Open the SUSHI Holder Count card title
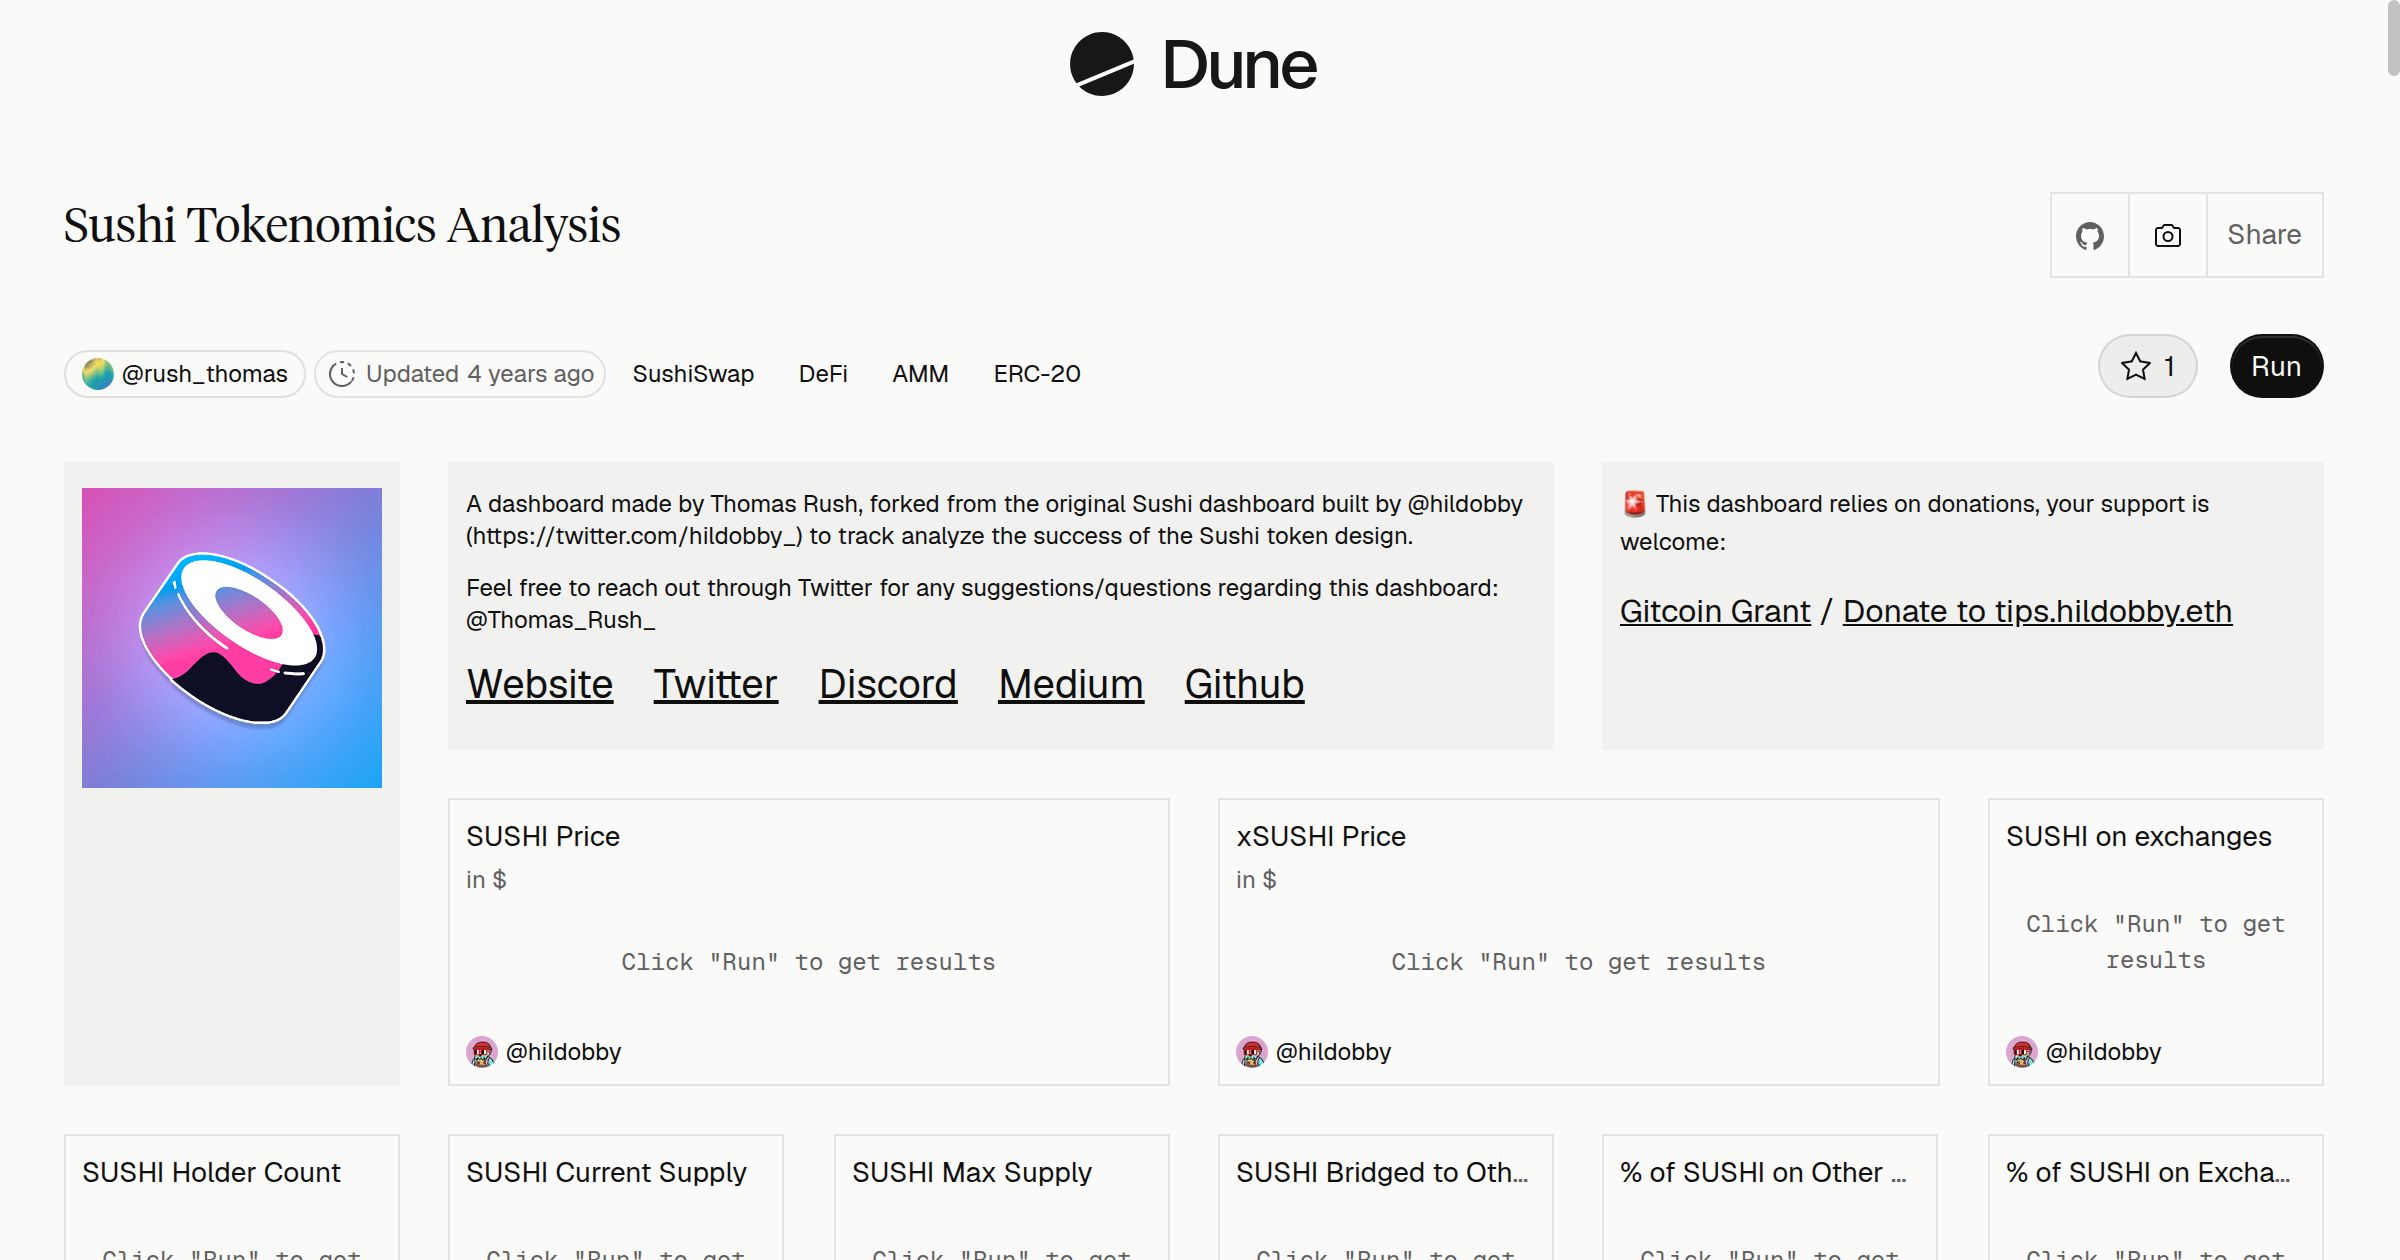This screenshot has width=2400, height=1260. click(x=211, y=1172)
